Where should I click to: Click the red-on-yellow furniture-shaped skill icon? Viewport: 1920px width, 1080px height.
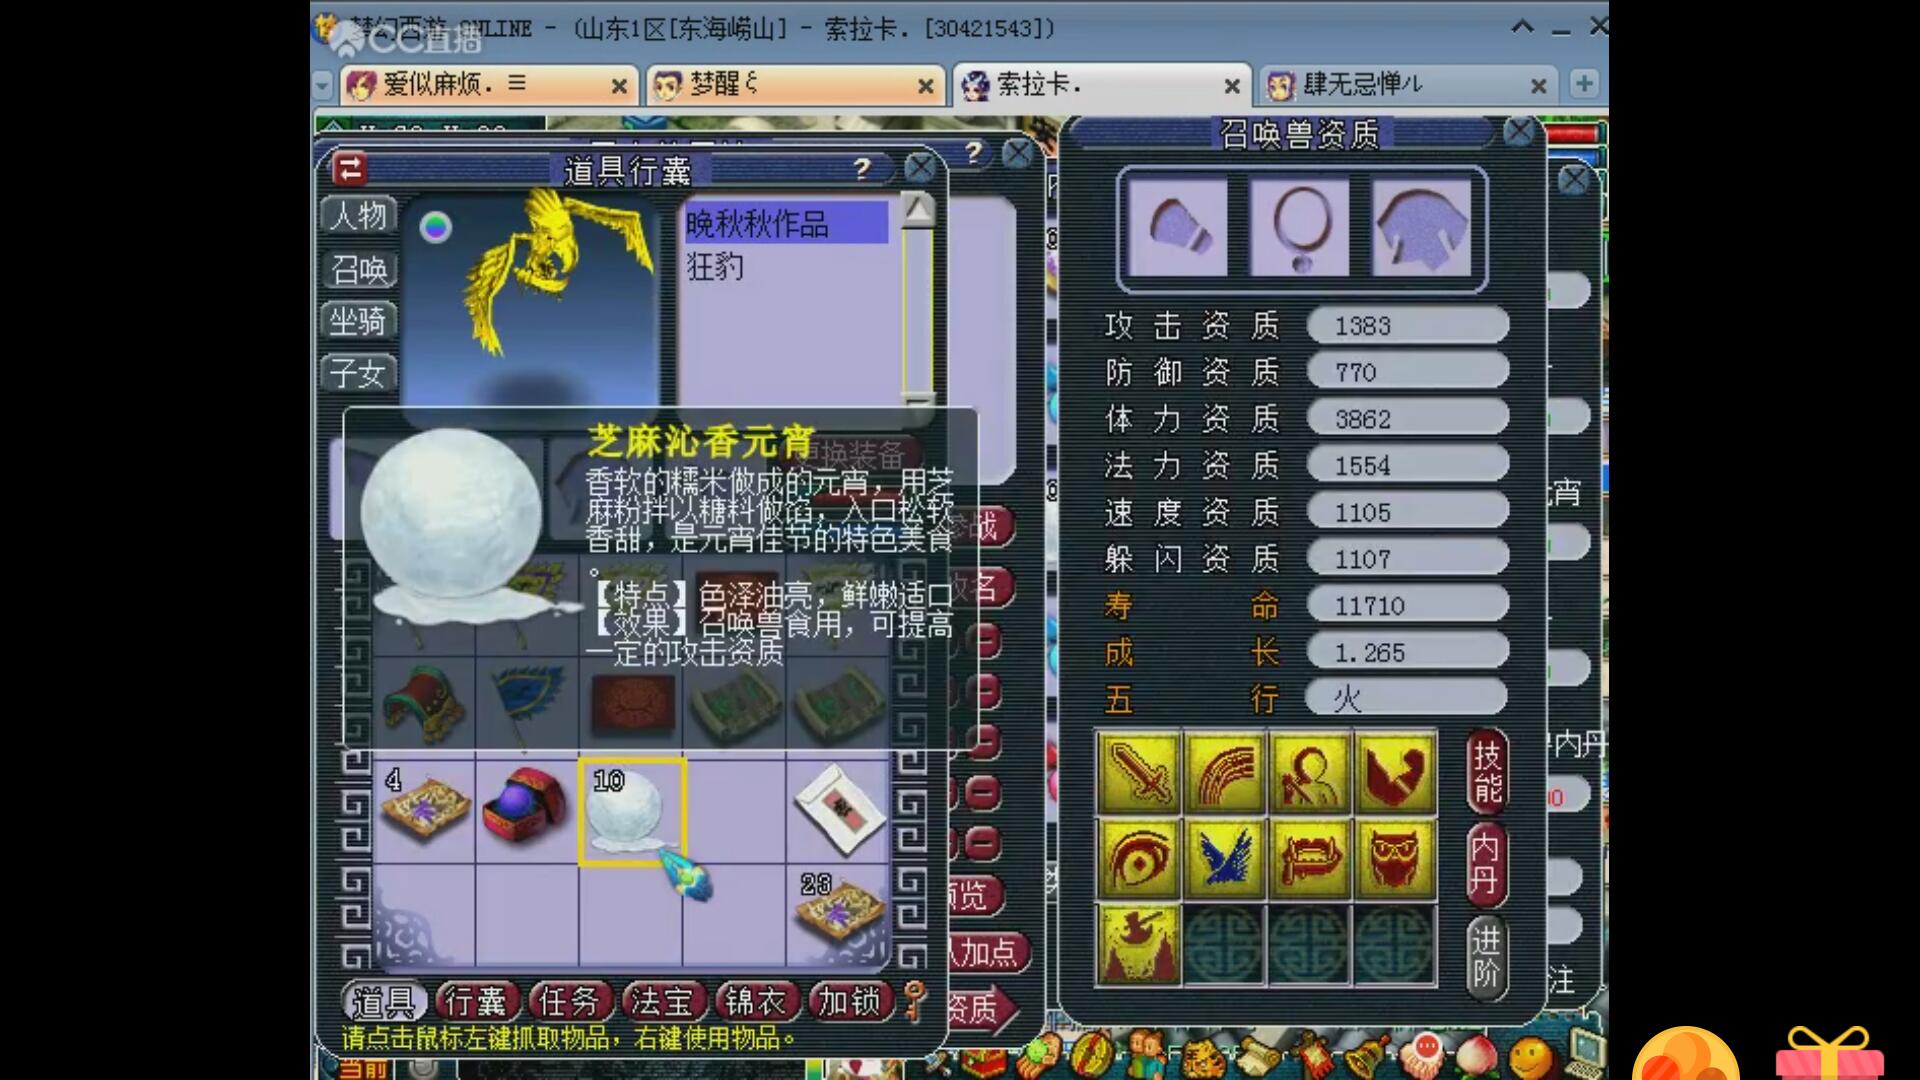1310,858
